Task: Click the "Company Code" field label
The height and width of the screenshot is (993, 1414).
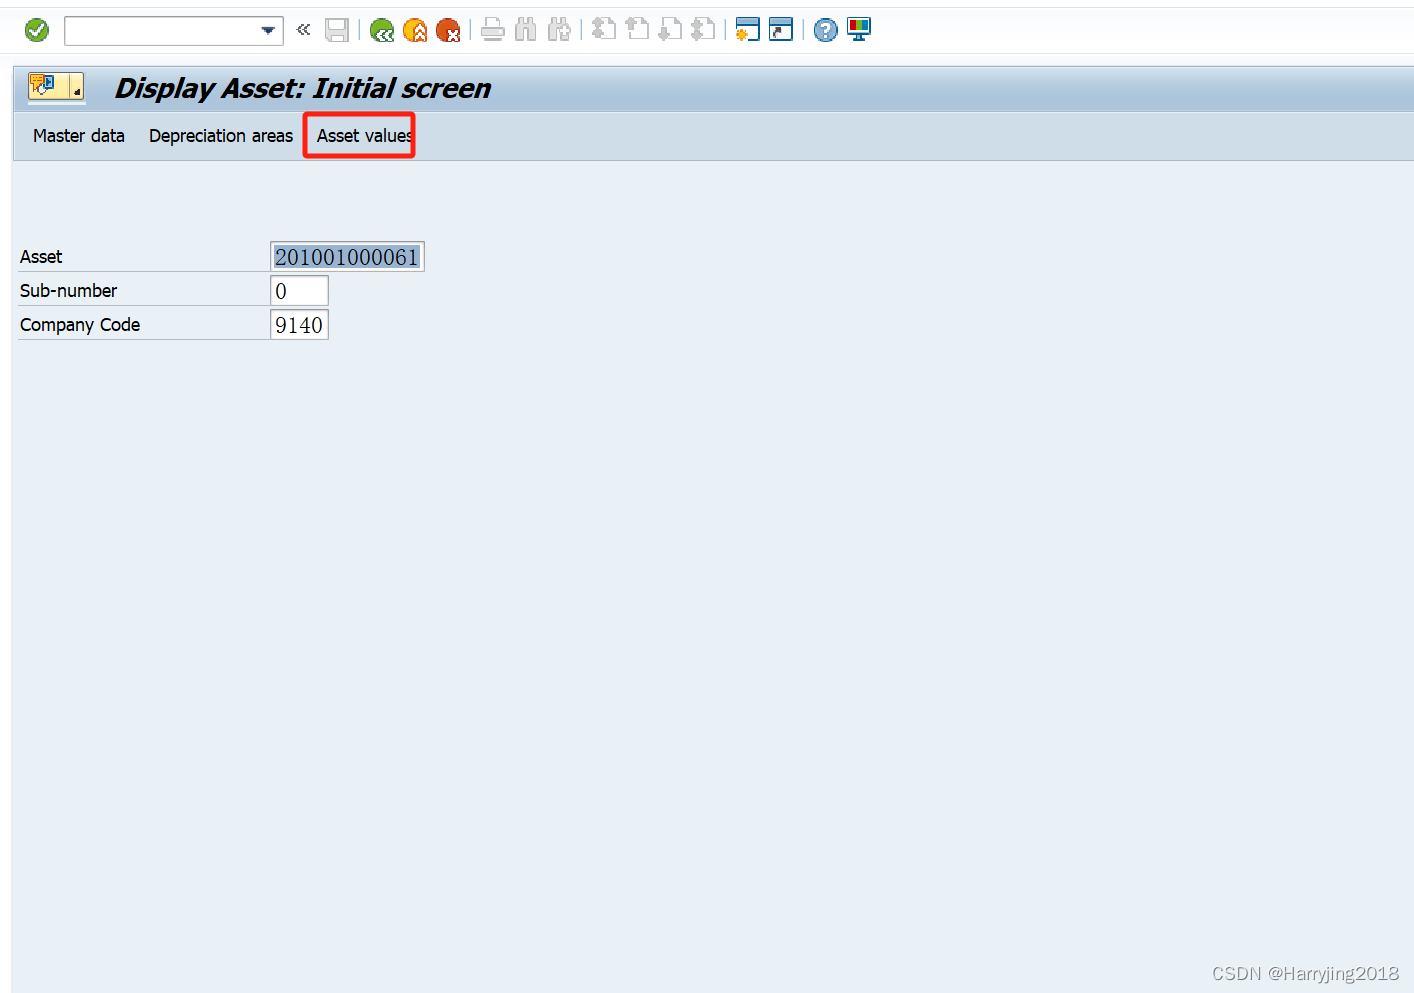Action: tap(80, 325)
